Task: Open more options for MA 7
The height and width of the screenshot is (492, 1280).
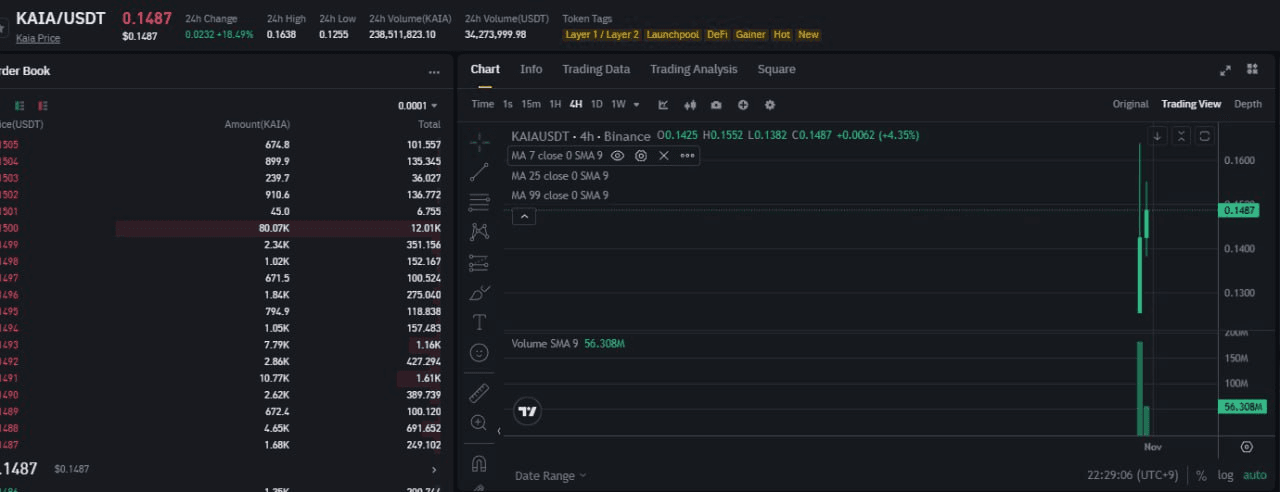Action: [687, 156]
